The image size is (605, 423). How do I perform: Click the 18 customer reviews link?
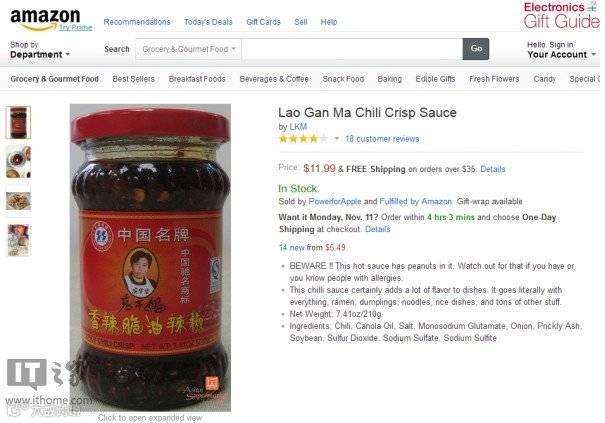click(382, 139)
